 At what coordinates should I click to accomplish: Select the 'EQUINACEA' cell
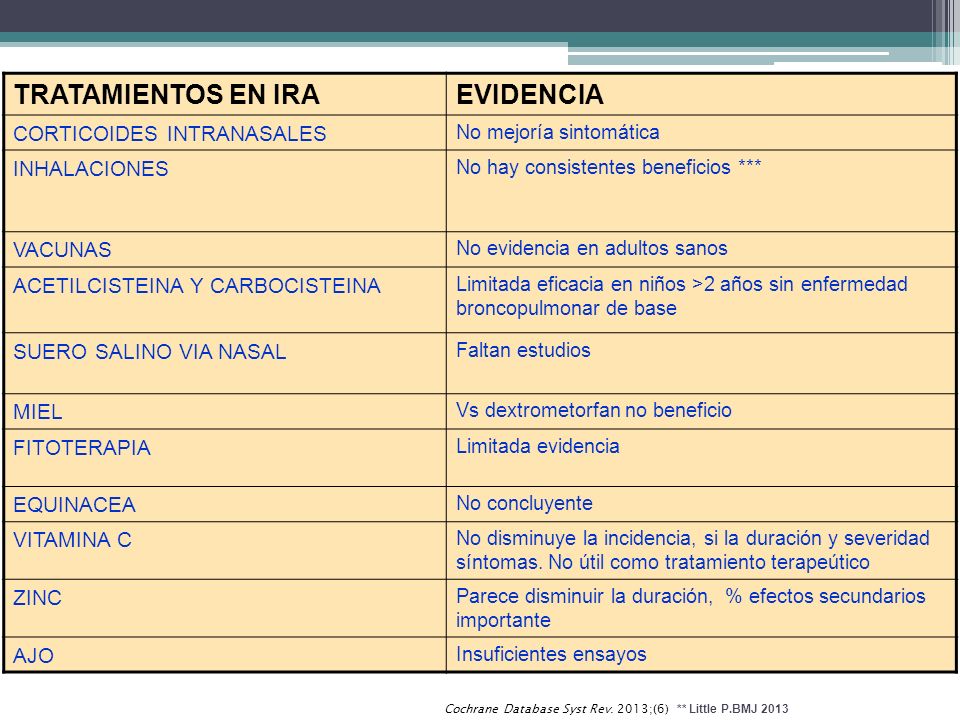pyautogui.click(x=225, y=504)
